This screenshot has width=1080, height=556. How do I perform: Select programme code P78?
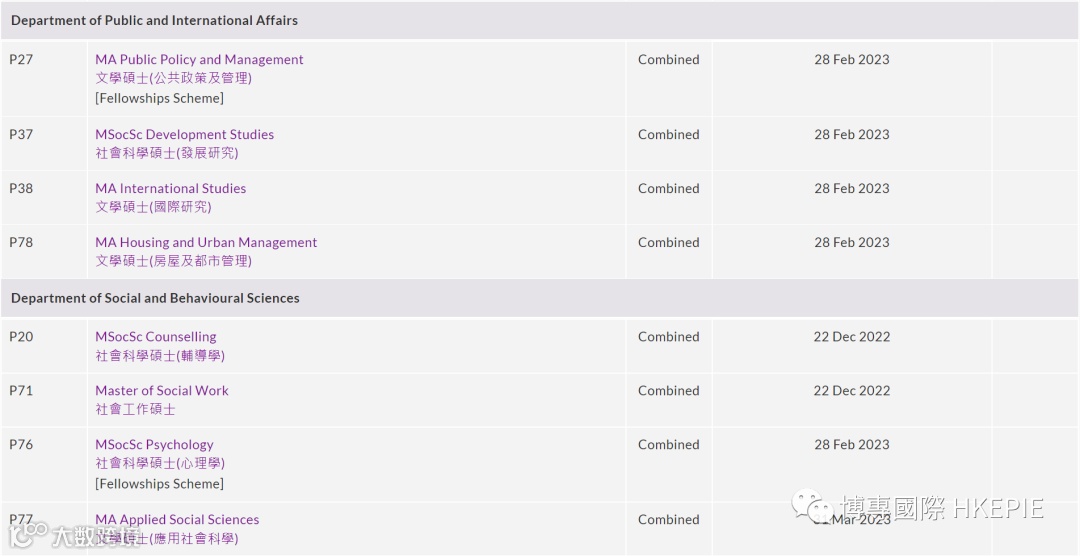click(x=21, y=243)
